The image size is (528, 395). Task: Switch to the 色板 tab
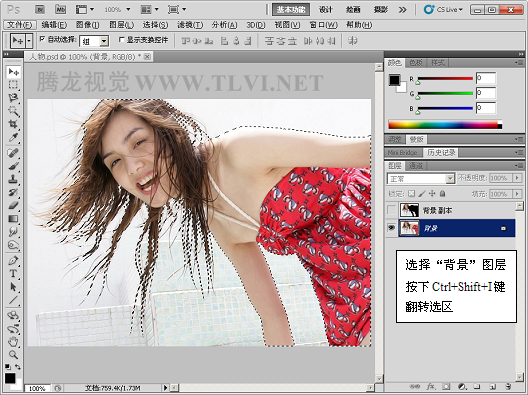[416, 63]
